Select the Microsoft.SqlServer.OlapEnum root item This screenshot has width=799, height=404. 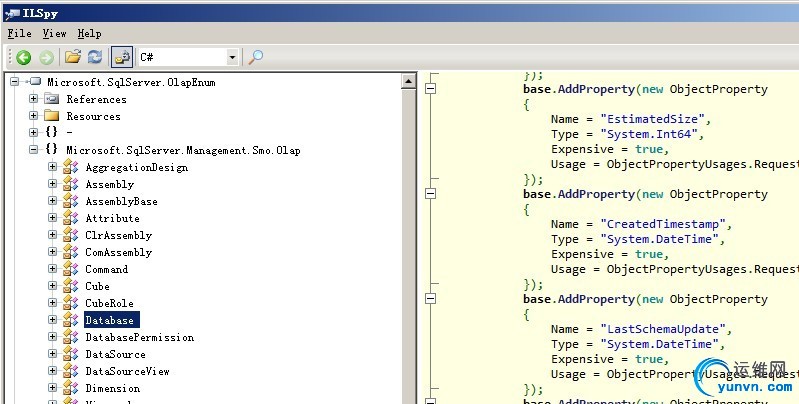tap(131, 82)
